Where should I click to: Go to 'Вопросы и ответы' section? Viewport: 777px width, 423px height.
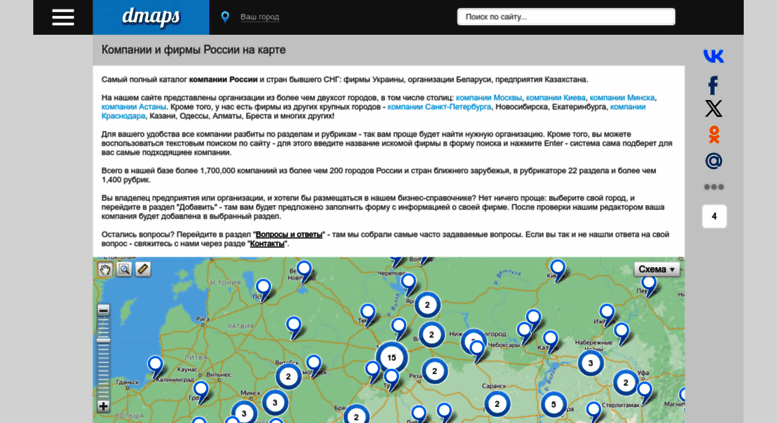point(289,234)
